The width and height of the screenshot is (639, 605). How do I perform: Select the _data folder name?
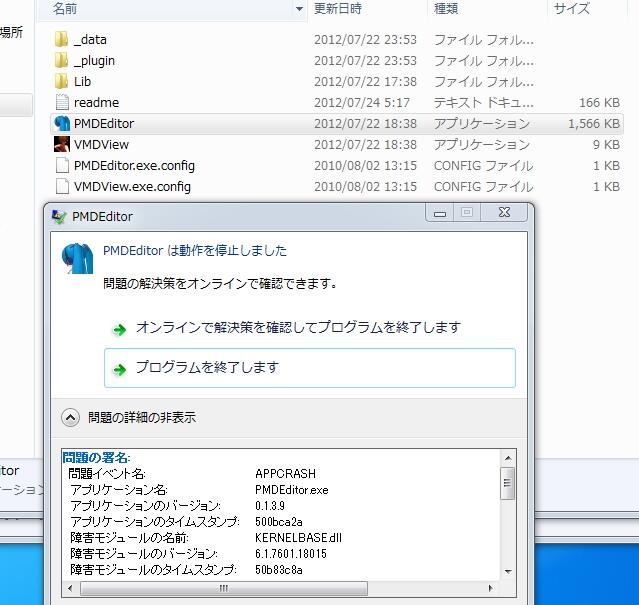click(90, 40)
